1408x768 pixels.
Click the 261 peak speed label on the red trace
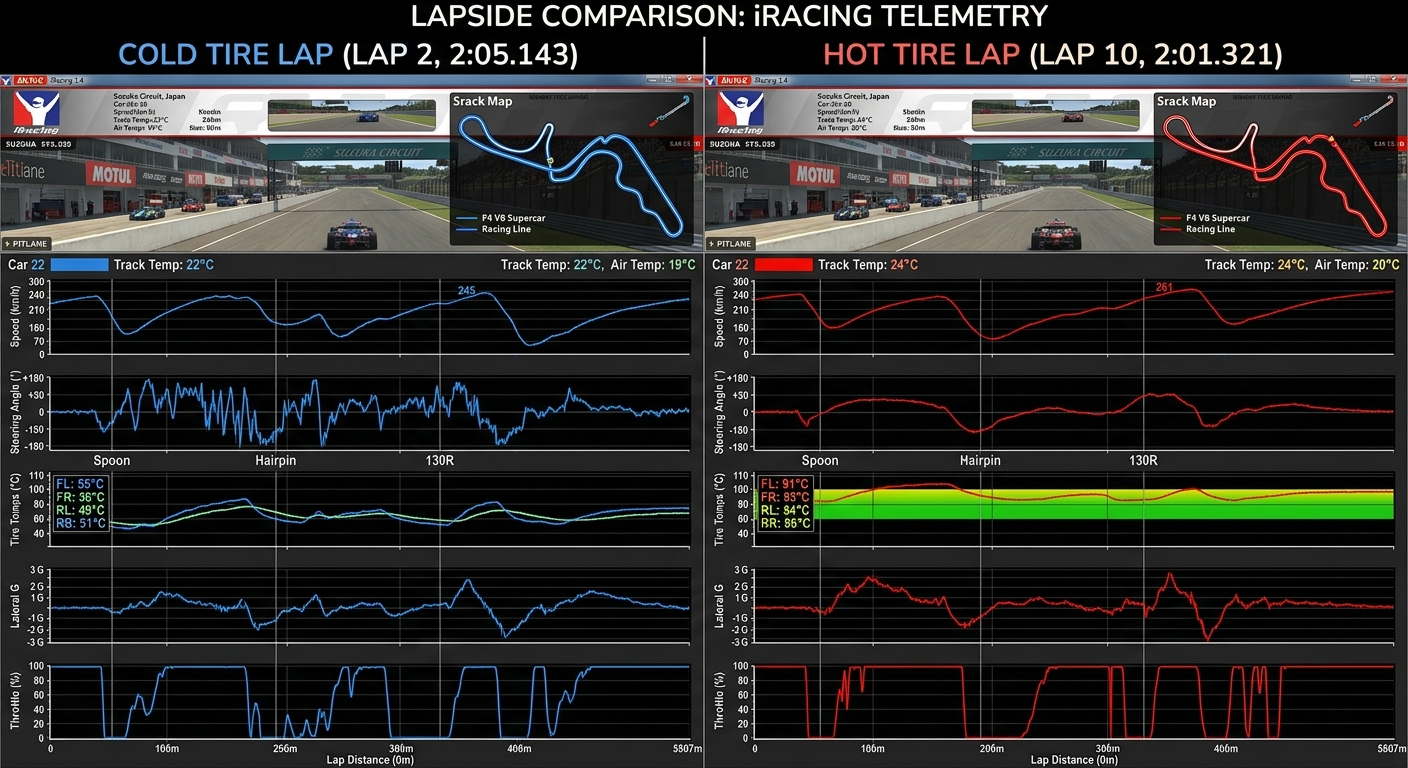point(1164,288)
